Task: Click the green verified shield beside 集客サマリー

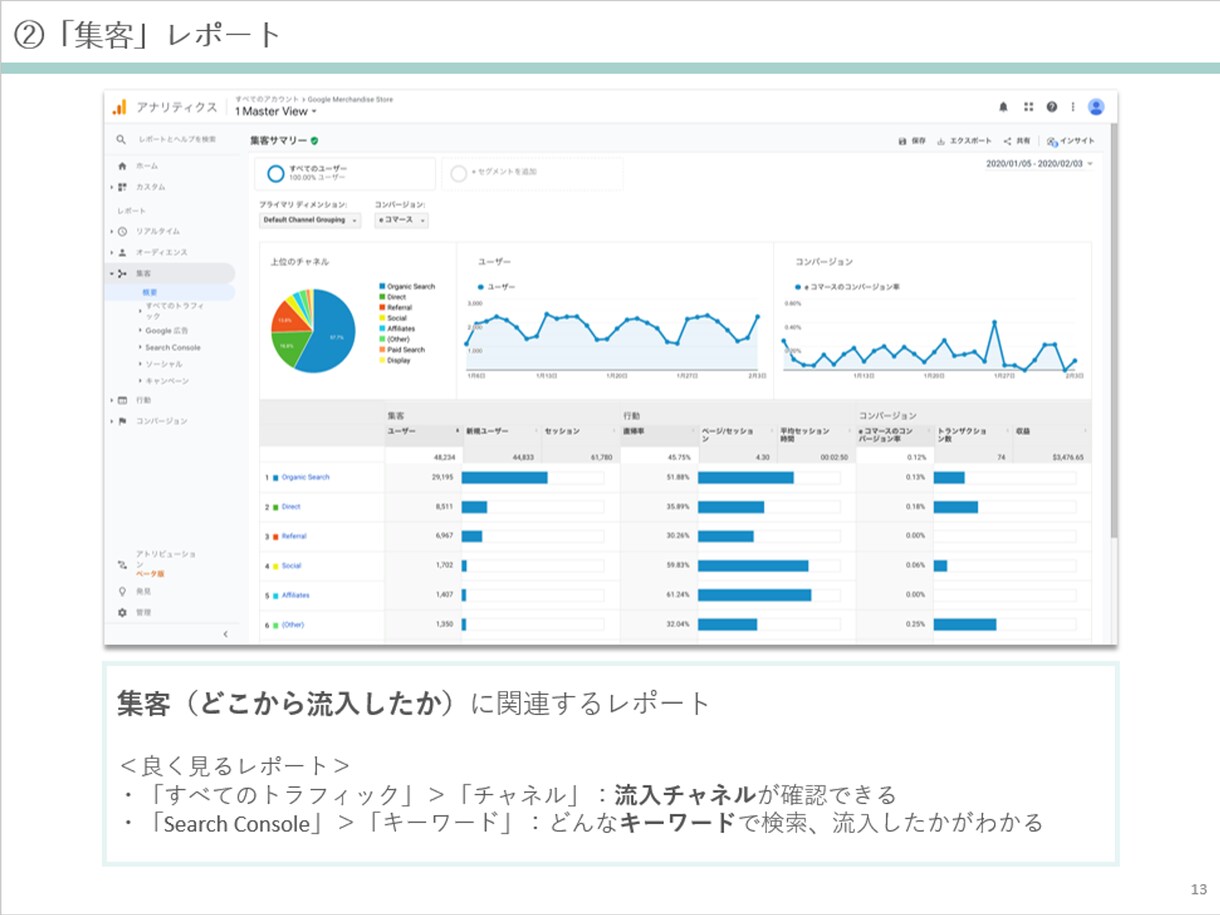Action: point(314,141)
